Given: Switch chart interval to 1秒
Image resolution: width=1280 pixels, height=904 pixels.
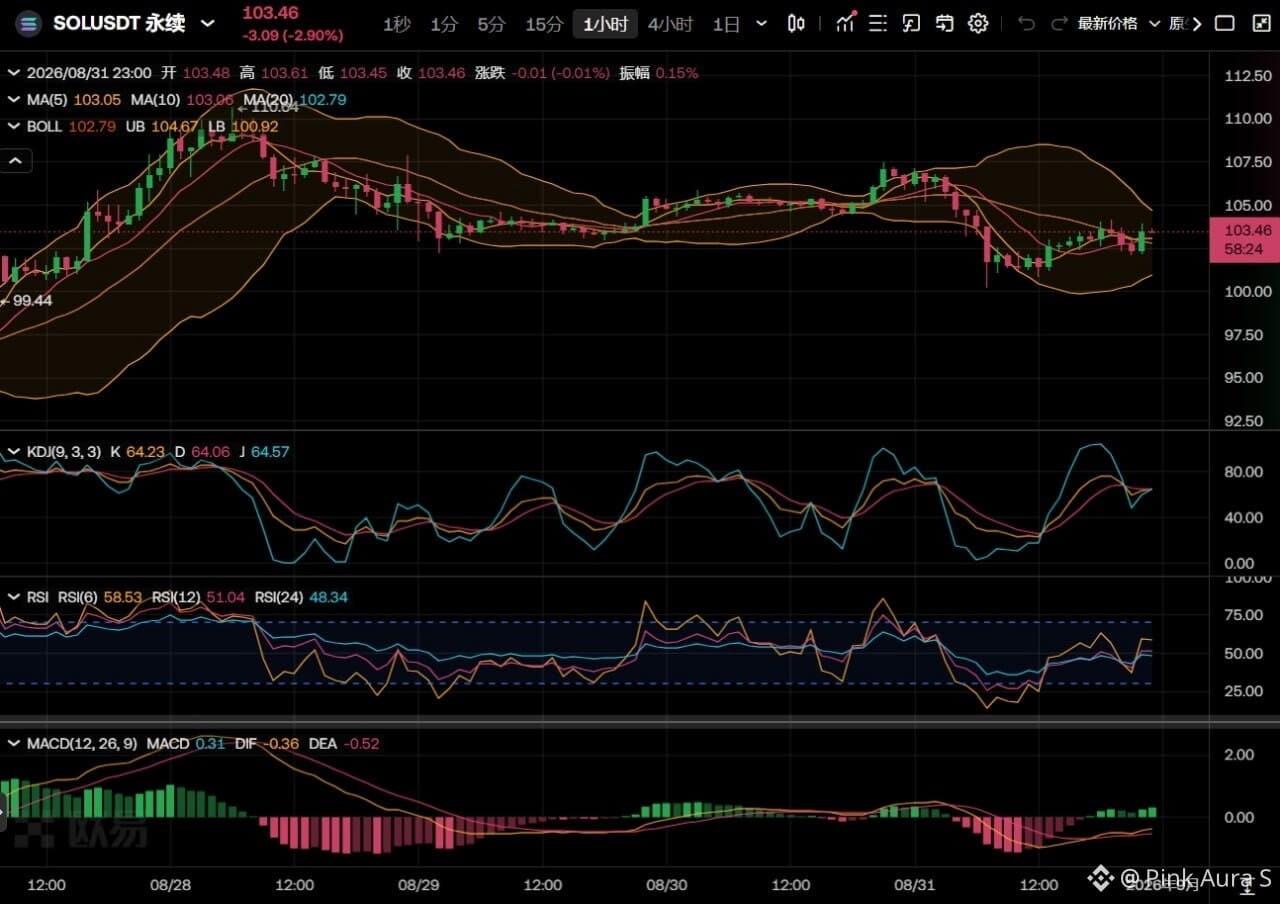Looking at the screenshot, I should click(396, 24).
